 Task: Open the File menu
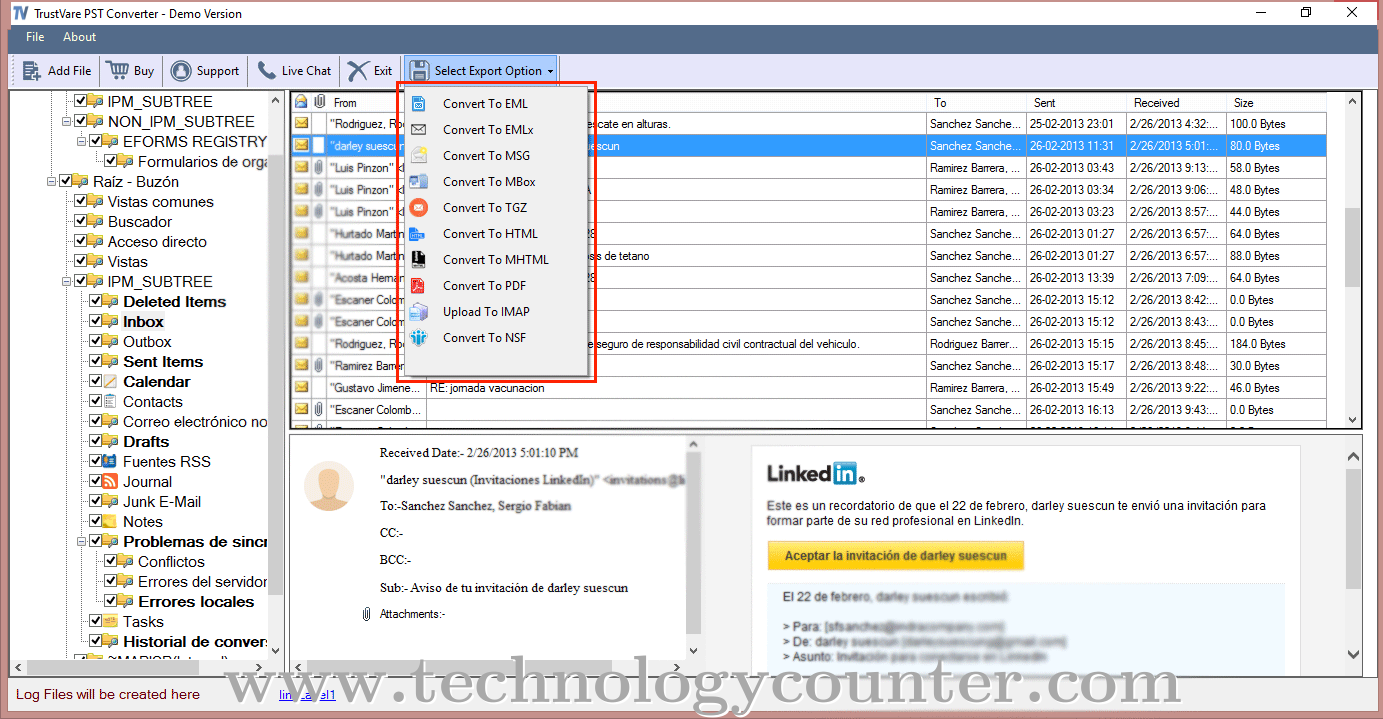pos(35,37)
